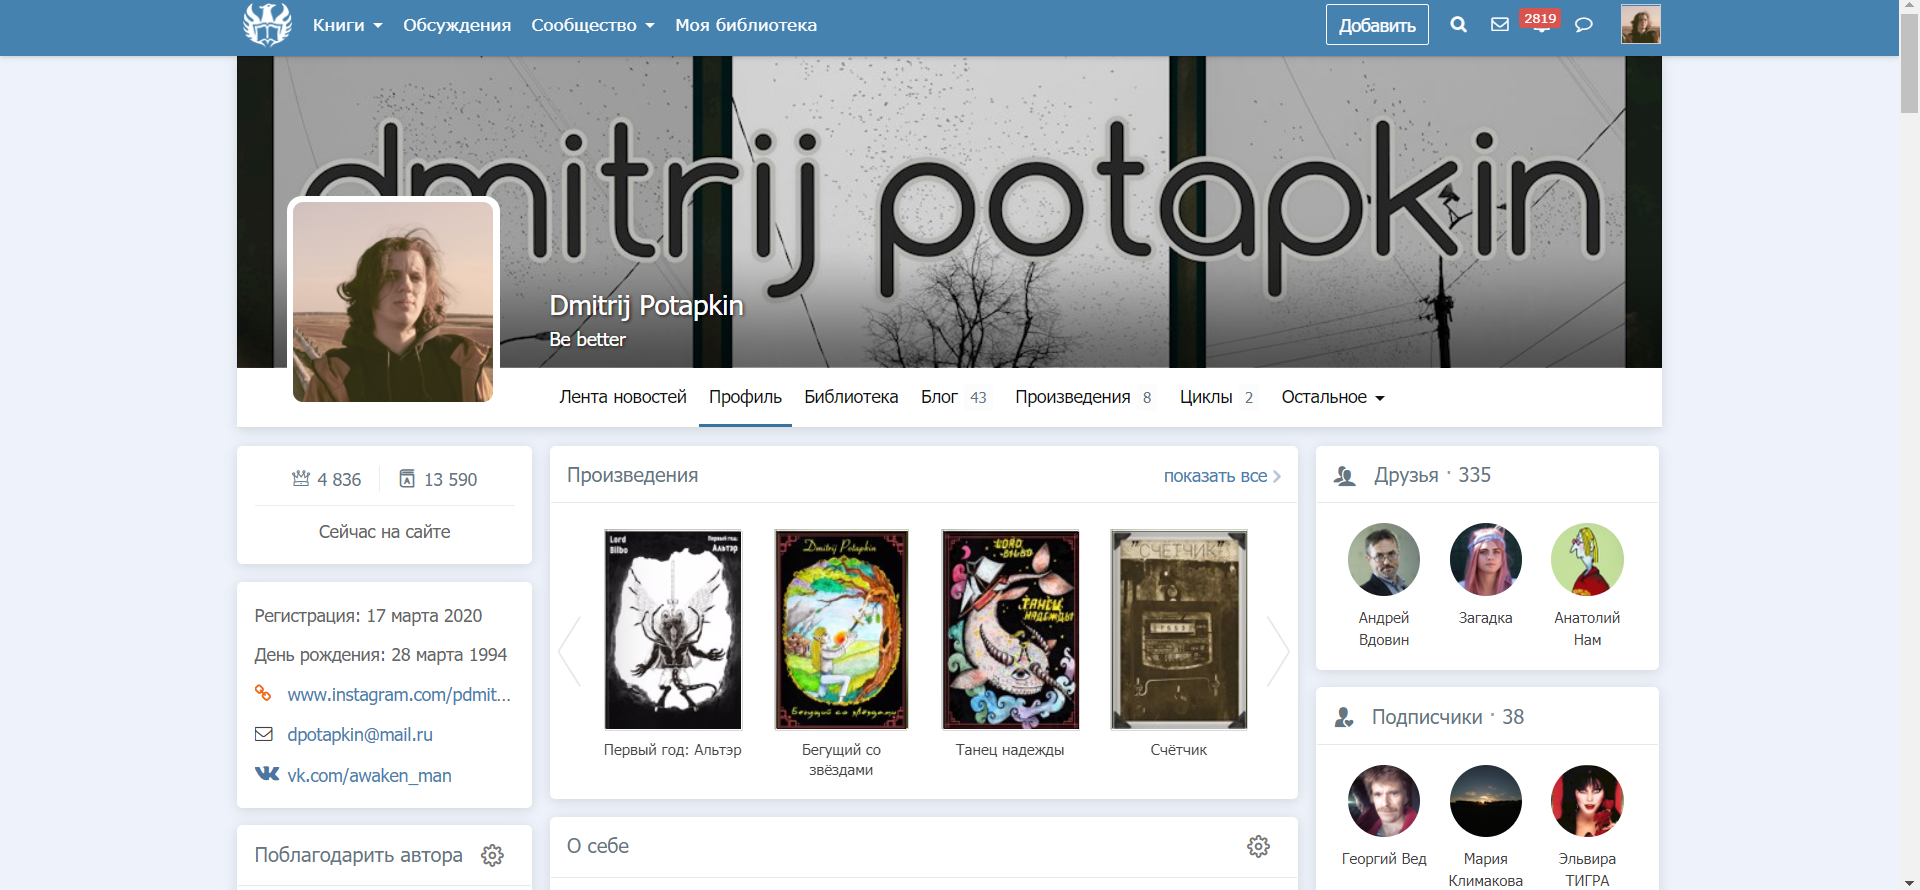The height and width of the screenshot is (890, 1920).
Task: Expand the Сообщество dropdown menu
Action: click(592, 25)
